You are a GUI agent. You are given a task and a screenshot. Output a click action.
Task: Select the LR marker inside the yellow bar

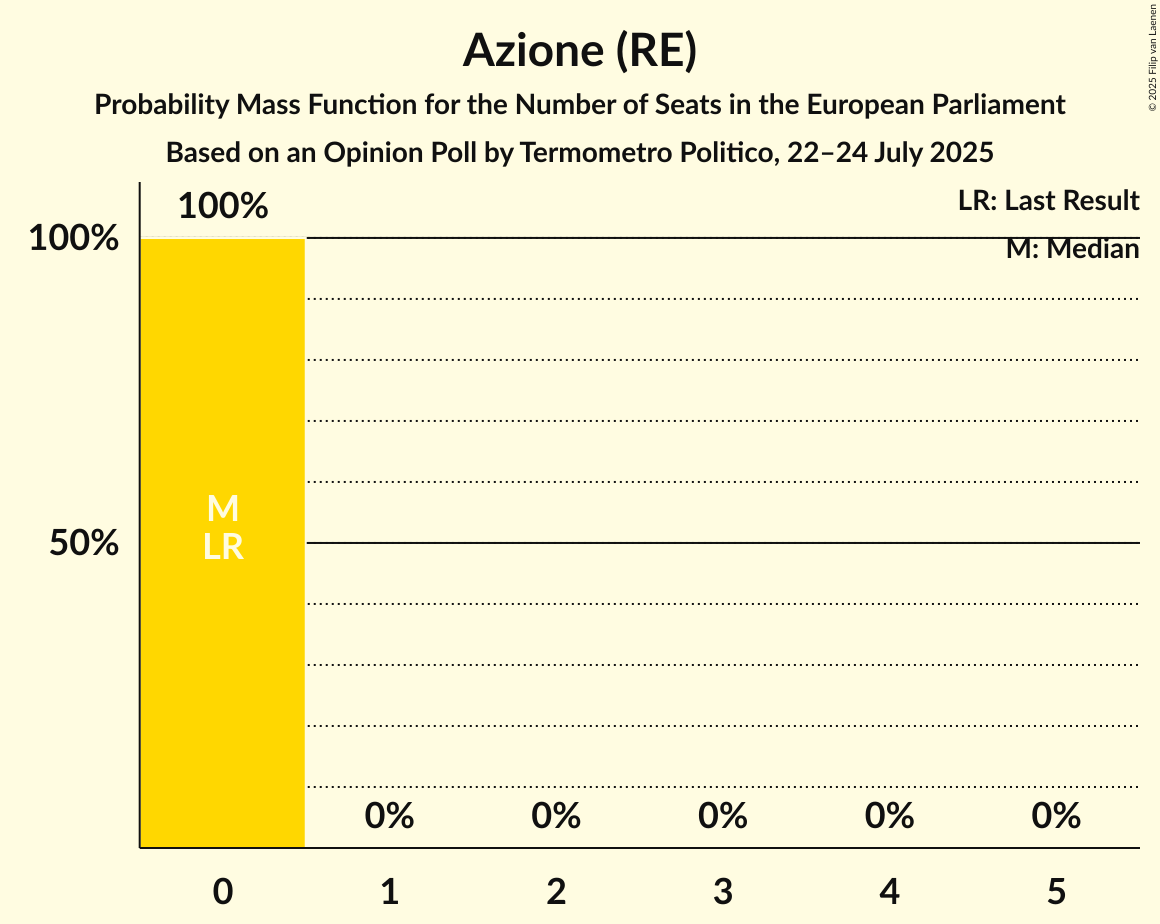[x=223, y=547]
